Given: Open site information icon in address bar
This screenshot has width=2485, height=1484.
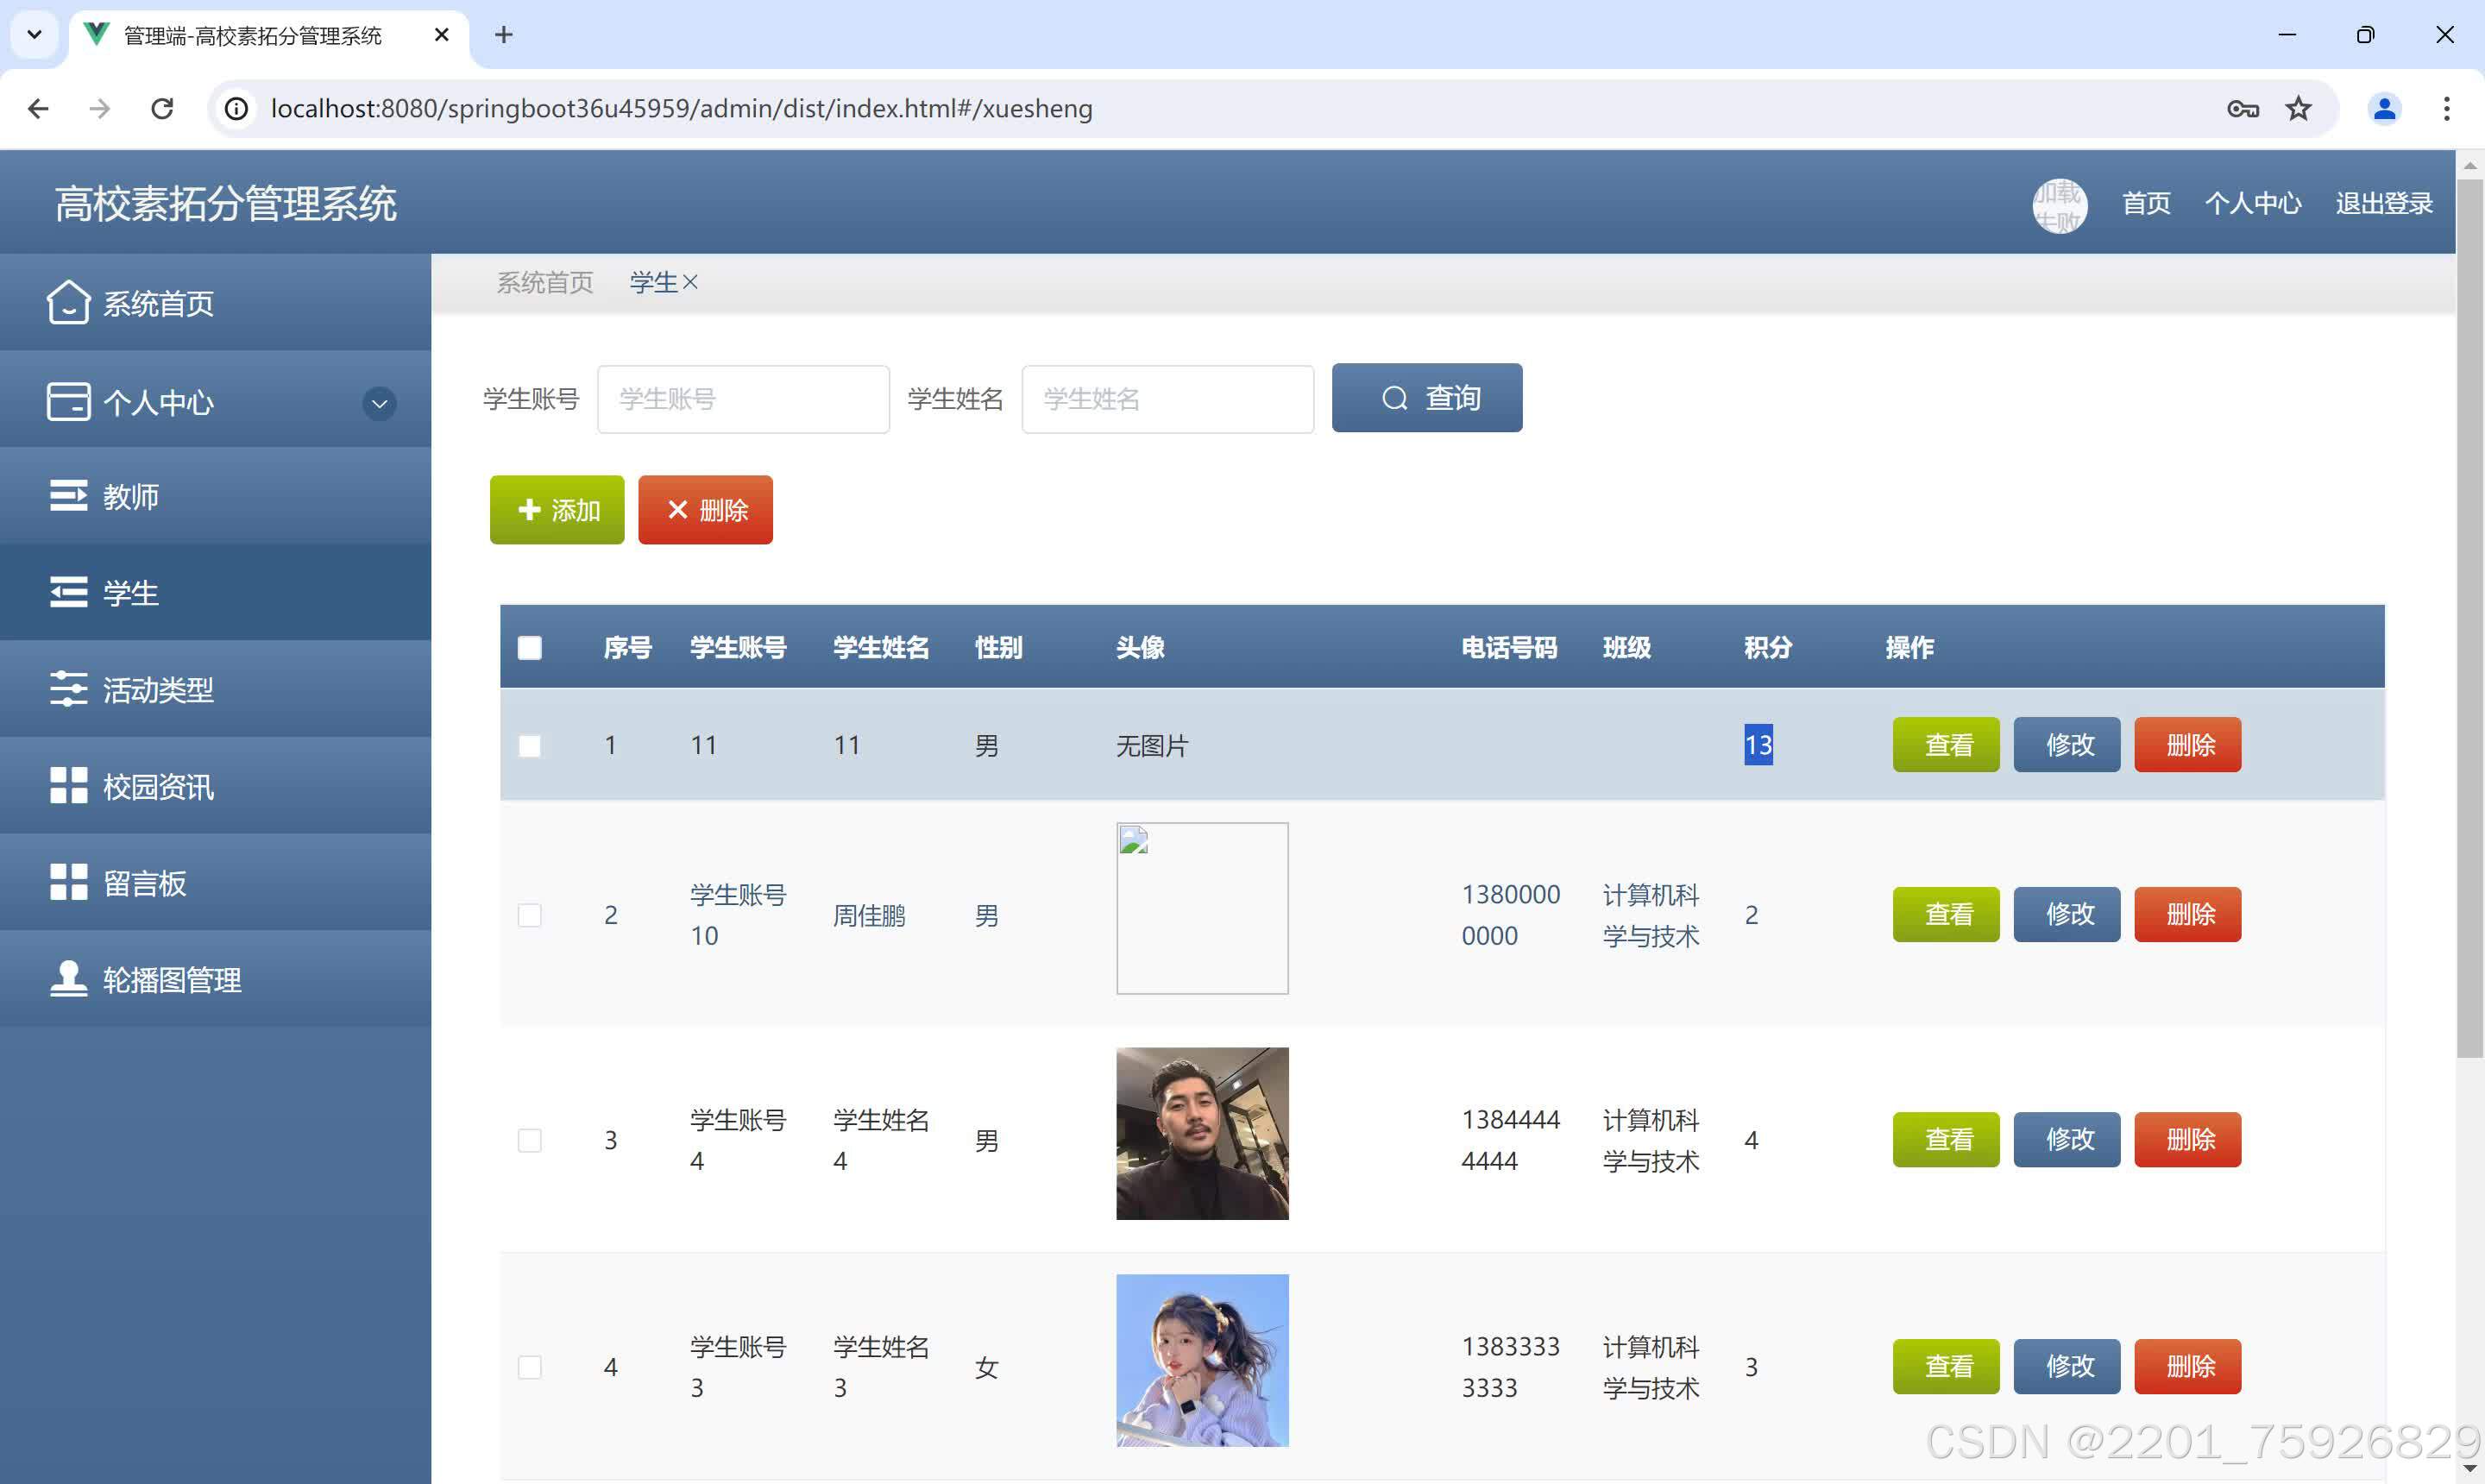Looking at the screenshot, I should pos(237,108).
